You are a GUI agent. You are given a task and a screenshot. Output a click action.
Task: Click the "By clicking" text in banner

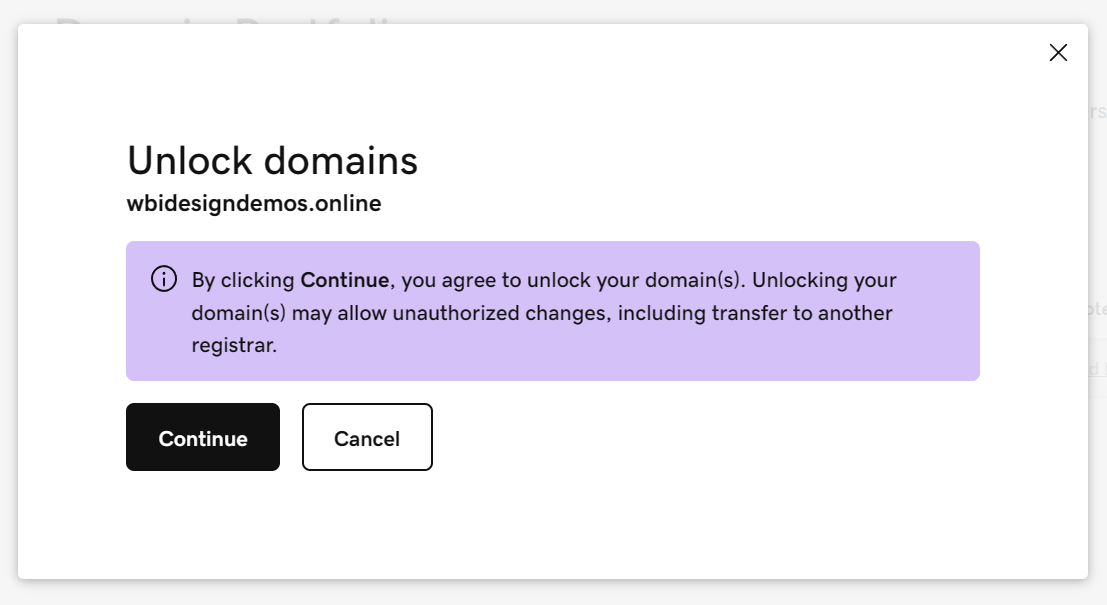click(x=243, y=280)
